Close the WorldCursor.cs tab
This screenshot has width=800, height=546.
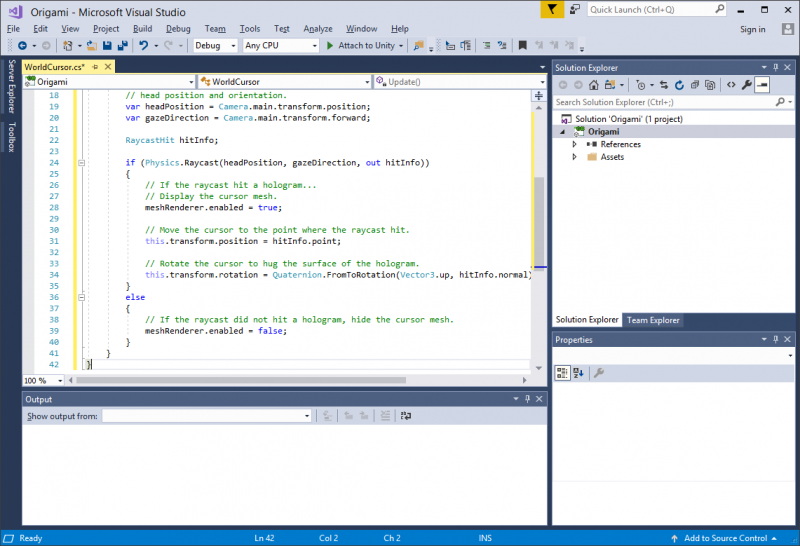coord(108,67)
